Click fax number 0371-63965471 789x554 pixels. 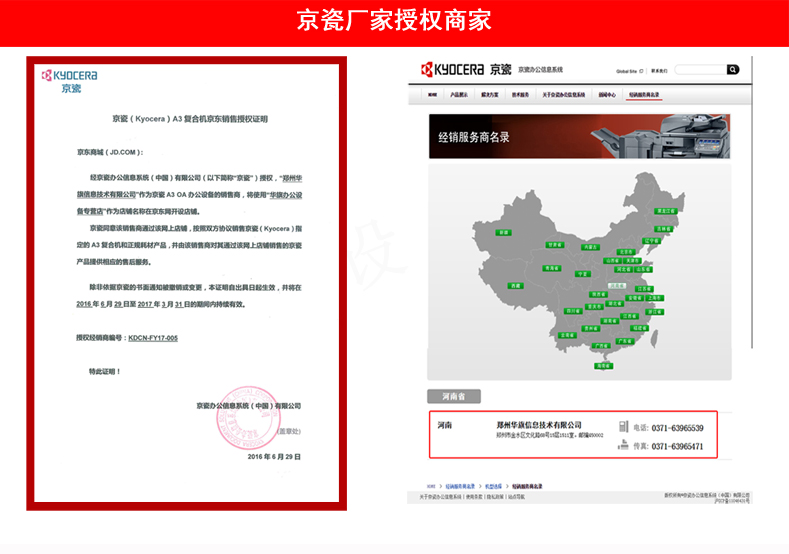(677, 446)
